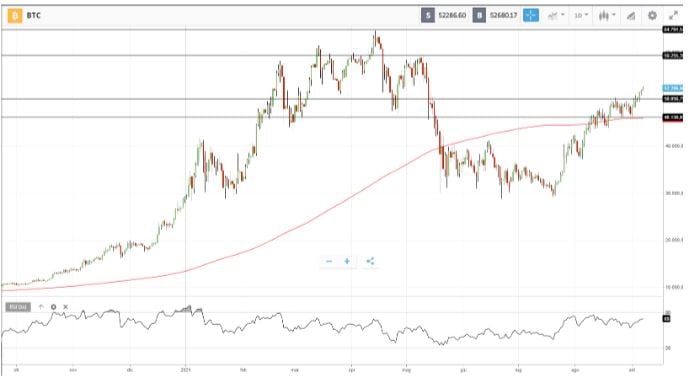Open the drawing tools icon

(x=631, y=16)
